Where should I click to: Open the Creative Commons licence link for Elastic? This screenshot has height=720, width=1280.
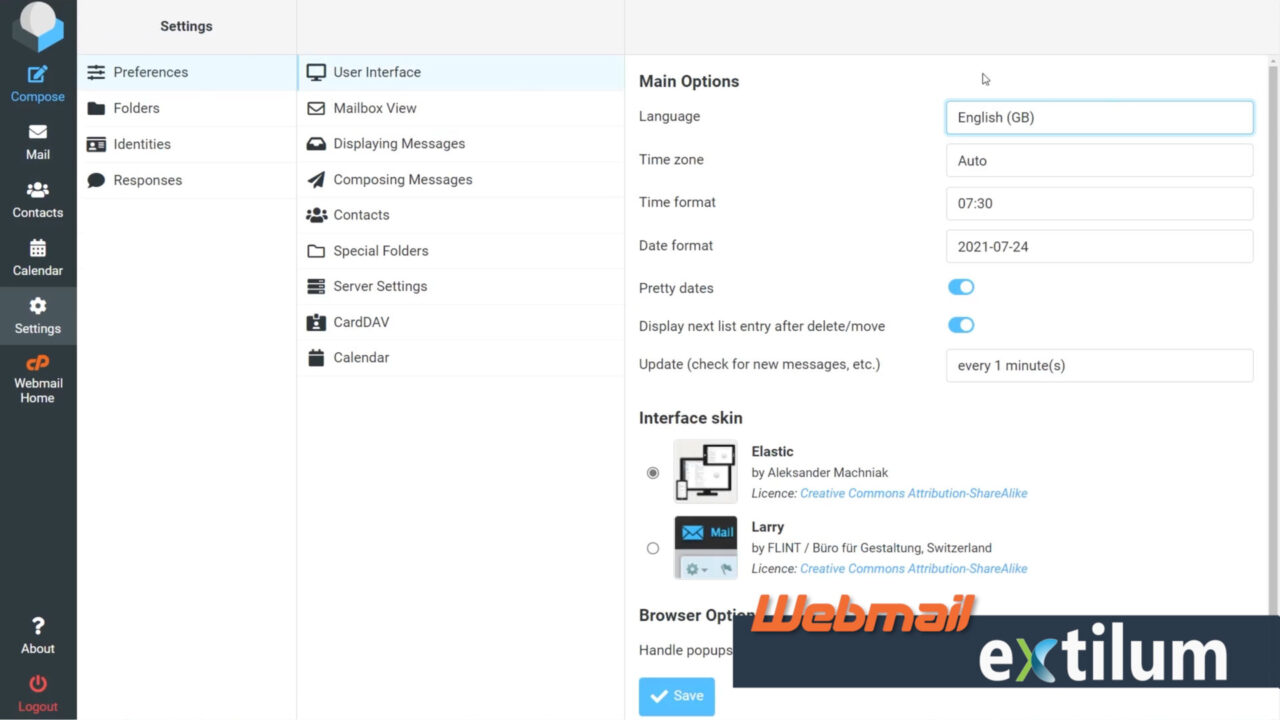913,493
